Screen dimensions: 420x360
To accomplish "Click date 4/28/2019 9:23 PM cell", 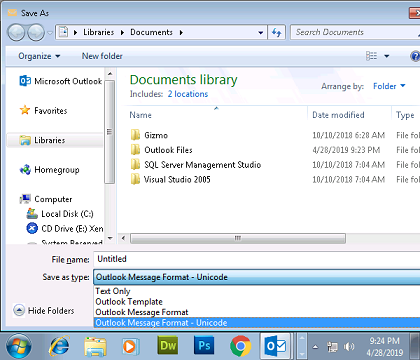I will click(x=346, y=150).
